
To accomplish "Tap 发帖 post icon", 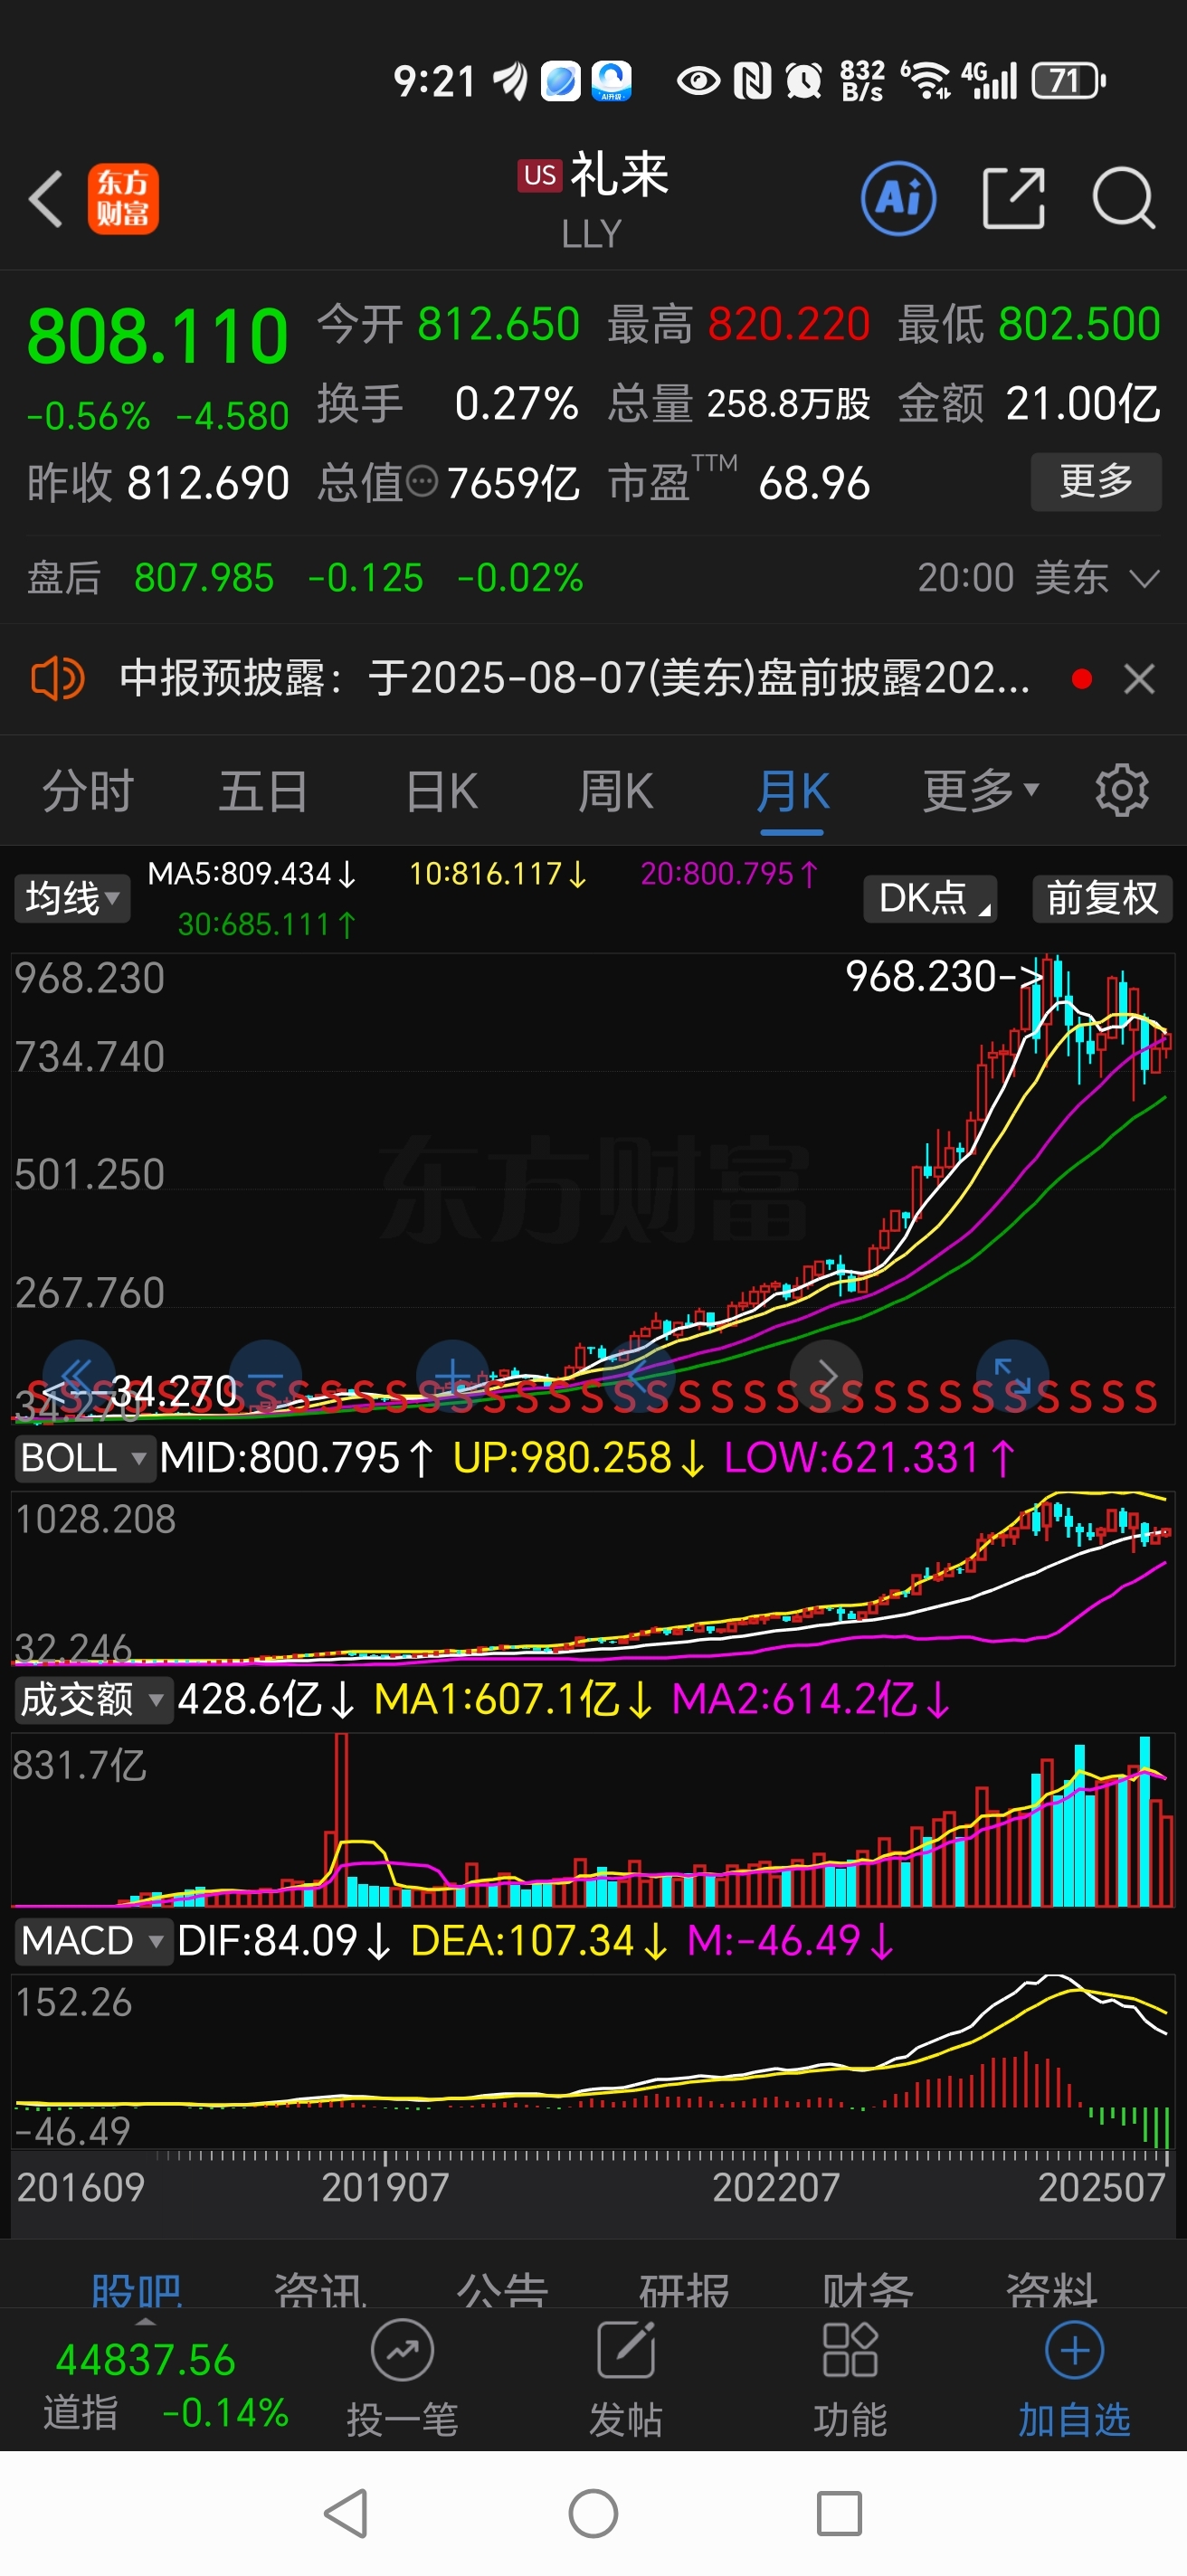I will 626,2350.
